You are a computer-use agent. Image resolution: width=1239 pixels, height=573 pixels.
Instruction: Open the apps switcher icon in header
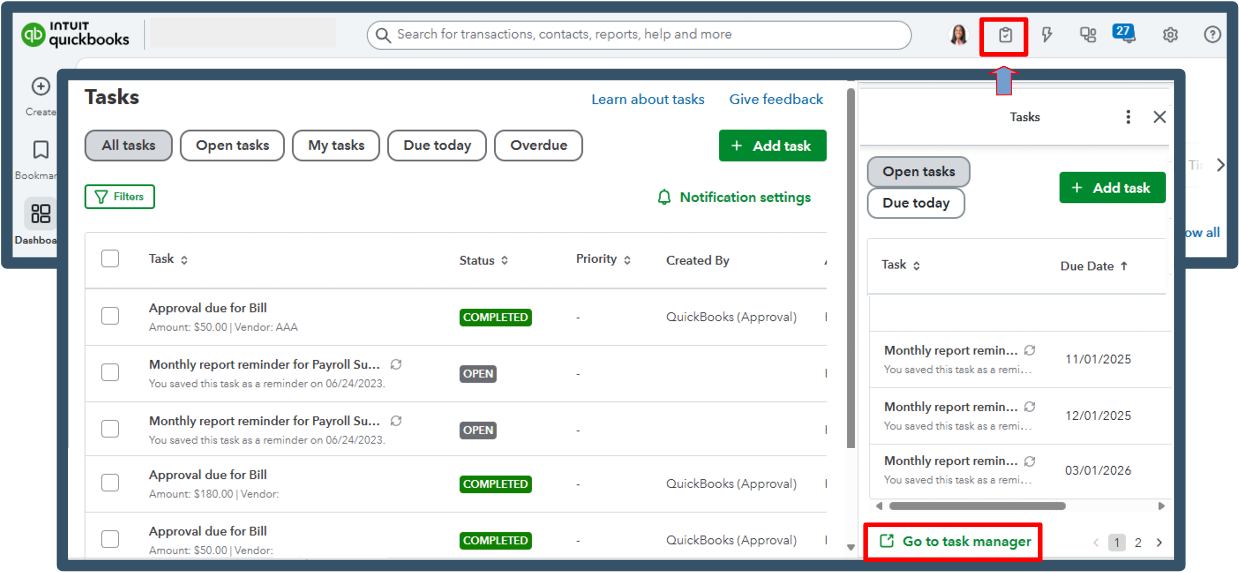(1088, 35)
